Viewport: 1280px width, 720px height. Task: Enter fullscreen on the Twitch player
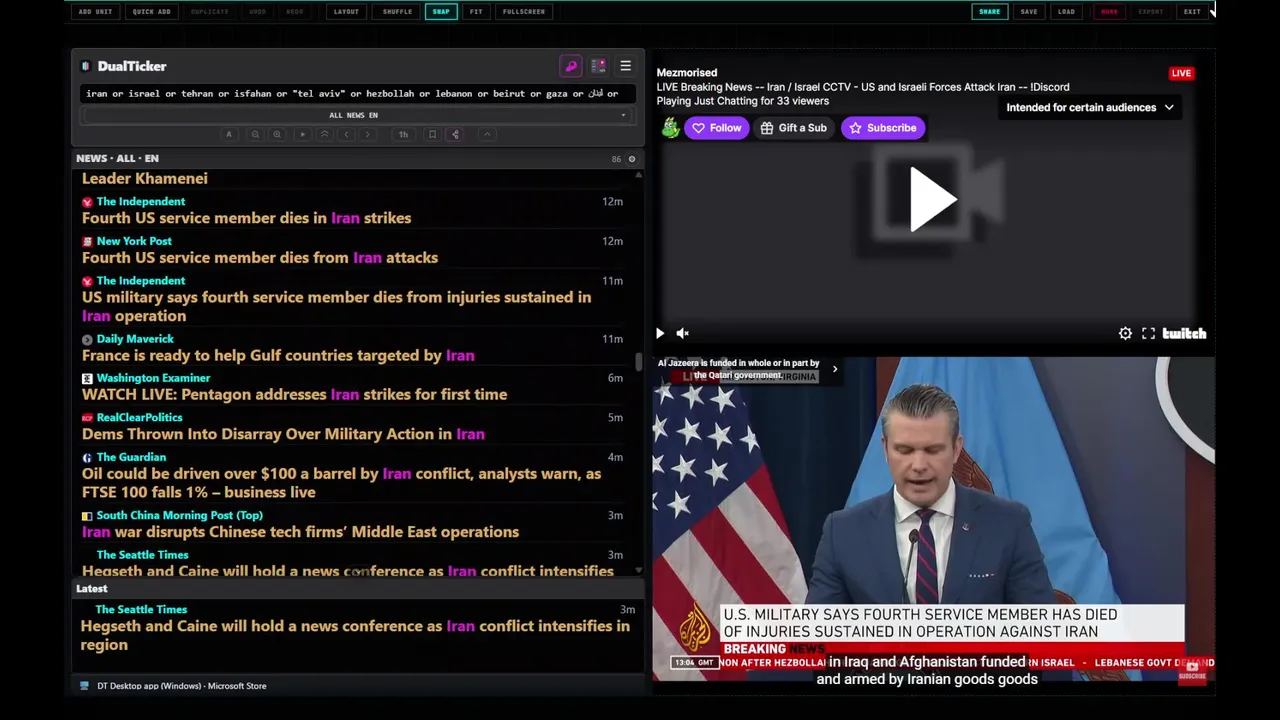coord(1148,334)
